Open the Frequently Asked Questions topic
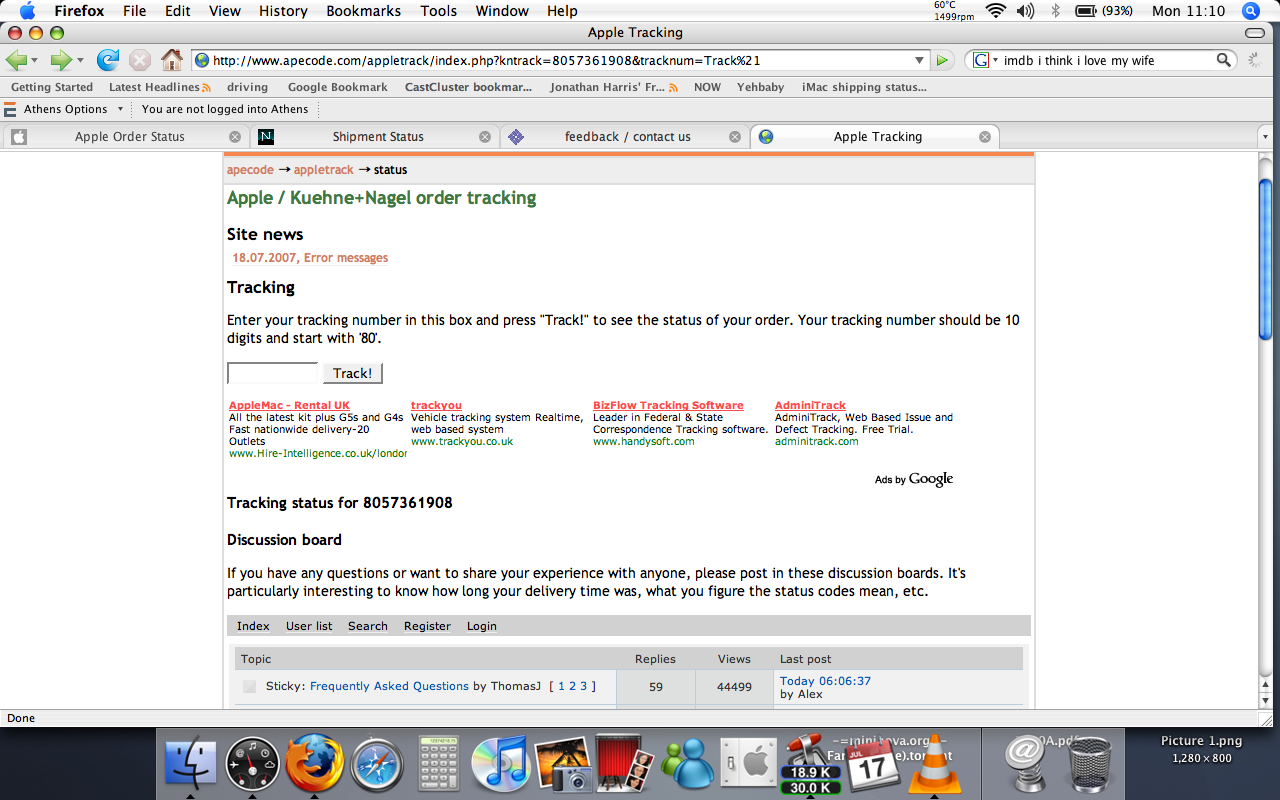 point(389,686)
